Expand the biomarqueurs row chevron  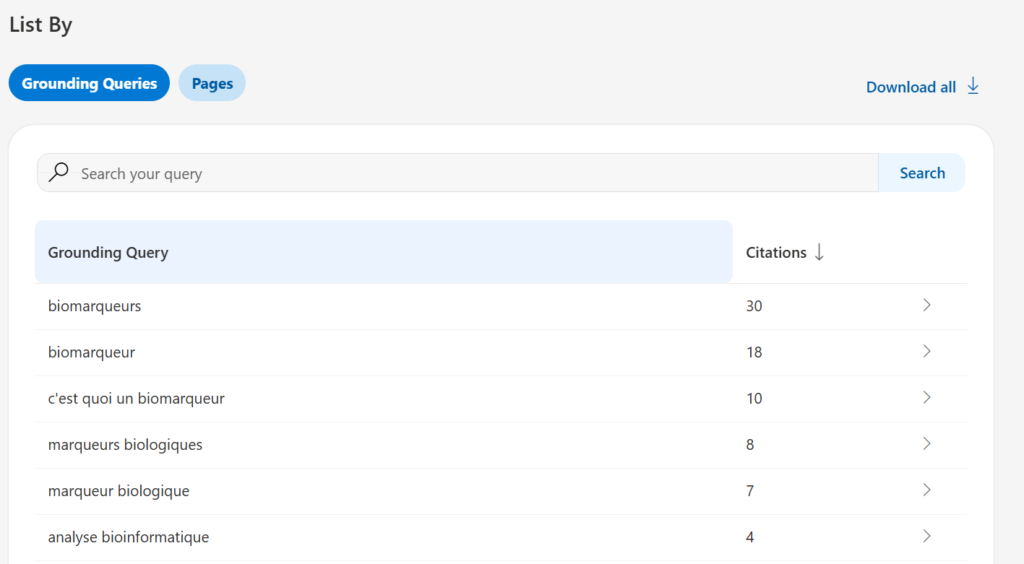pos(926,305)
